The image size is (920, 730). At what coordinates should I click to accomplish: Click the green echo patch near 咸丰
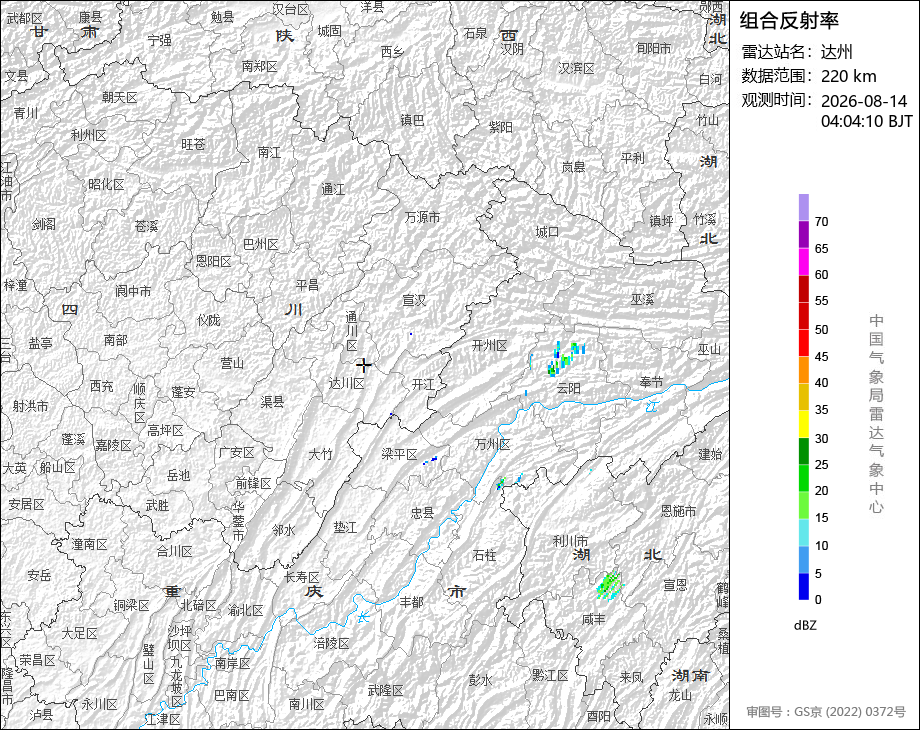pyautogui.click(x=609, y=584)
